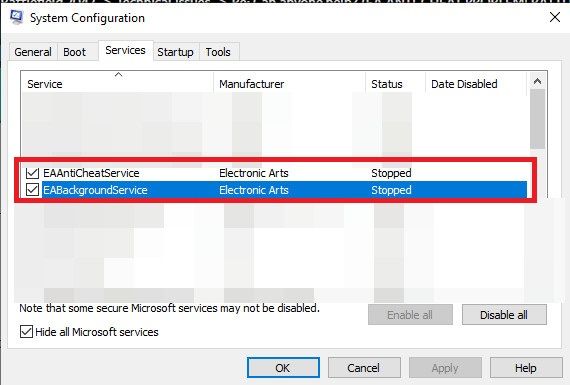Sort by the Status column header
The height and width of the screenshot is (385, 570).
pos(396,84)
